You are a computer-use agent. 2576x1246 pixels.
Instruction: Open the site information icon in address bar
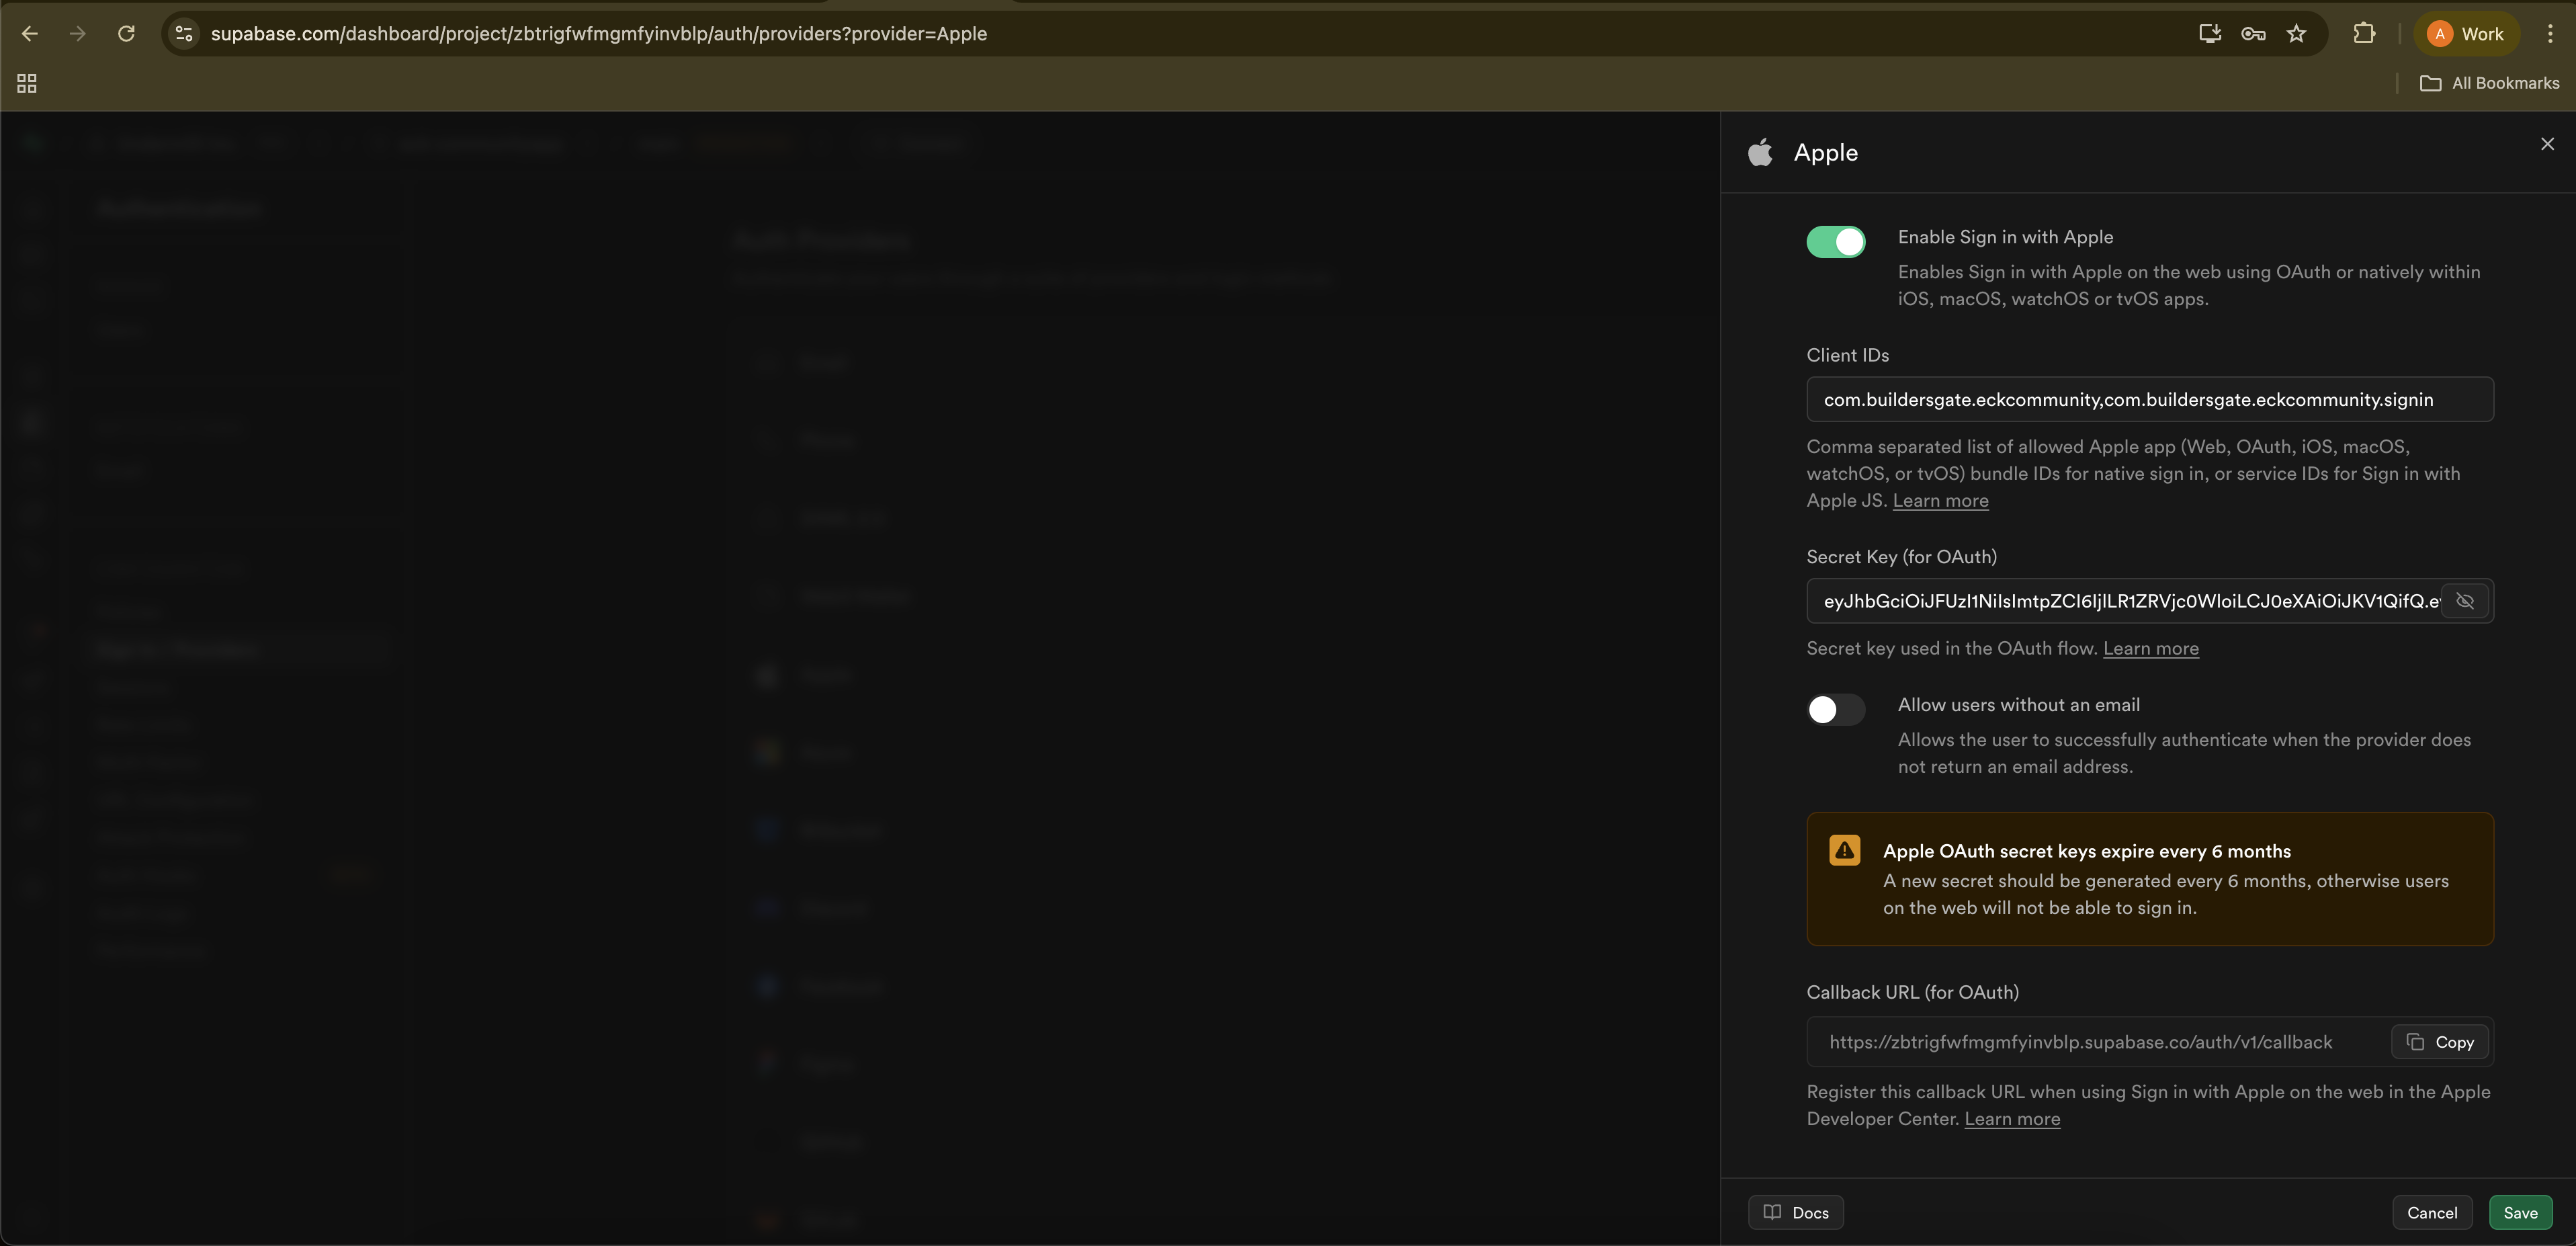click(184, 34)
